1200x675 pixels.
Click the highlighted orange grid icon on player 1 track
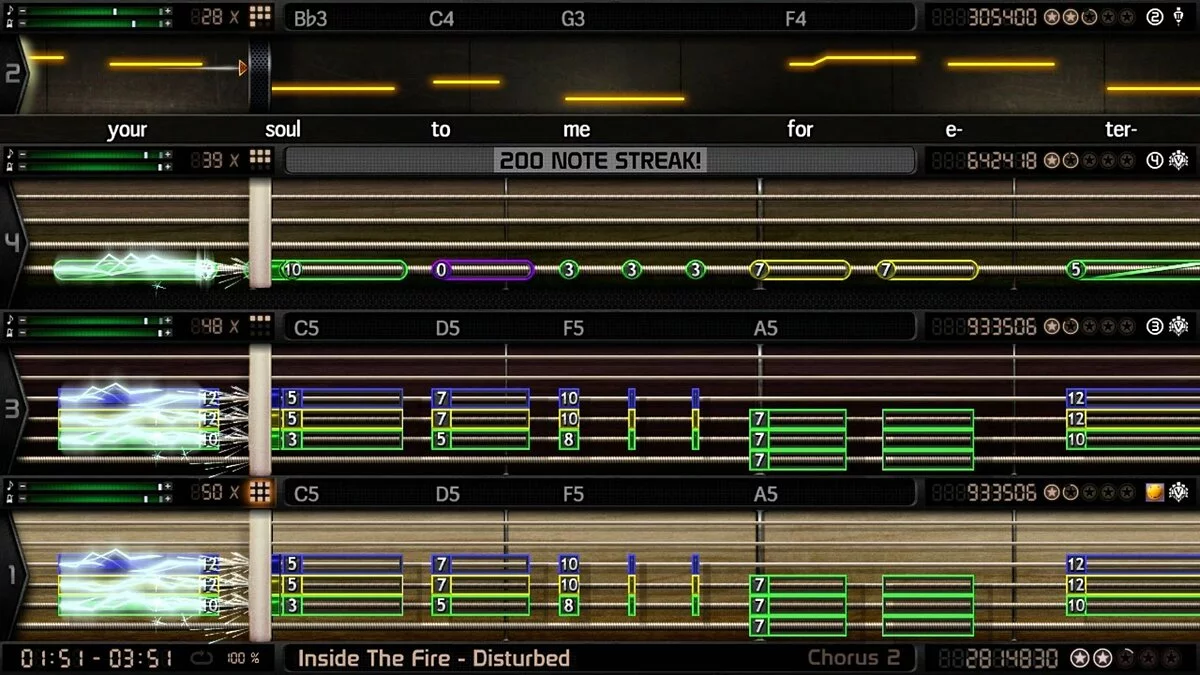[260, 492]
